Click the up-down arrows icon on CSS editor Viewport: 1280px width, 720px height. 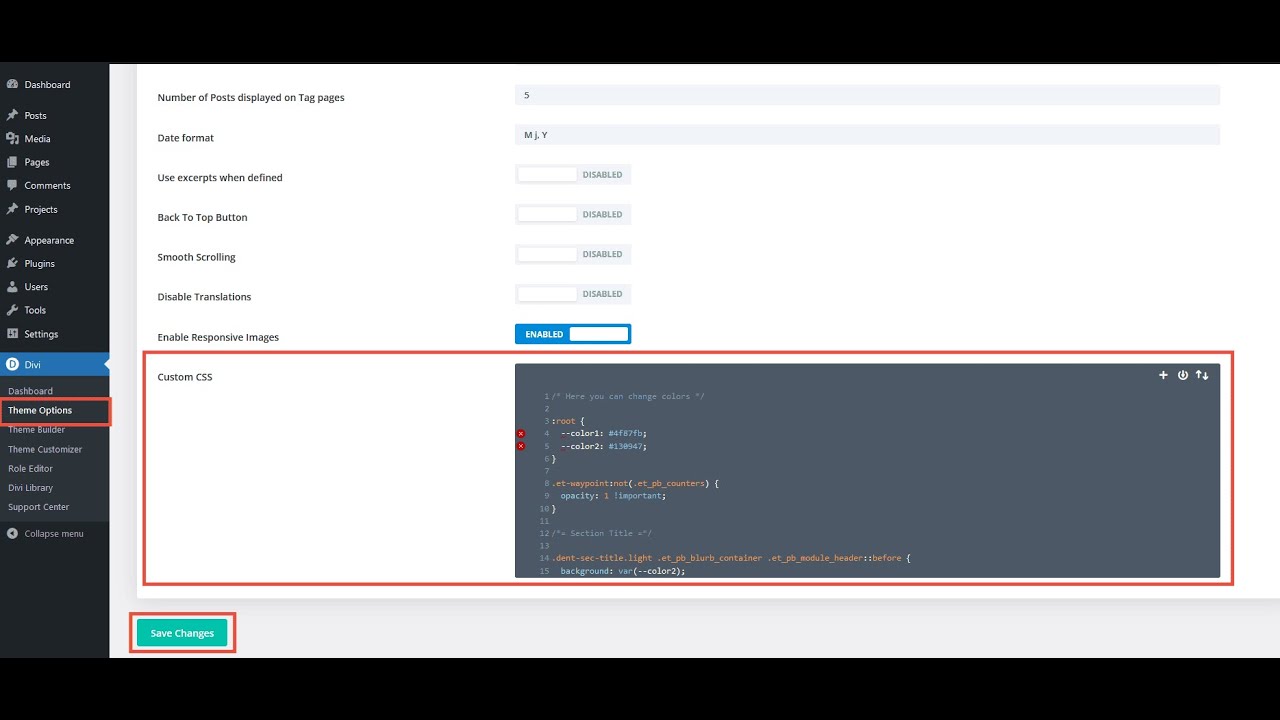(x=1202, y=375)
